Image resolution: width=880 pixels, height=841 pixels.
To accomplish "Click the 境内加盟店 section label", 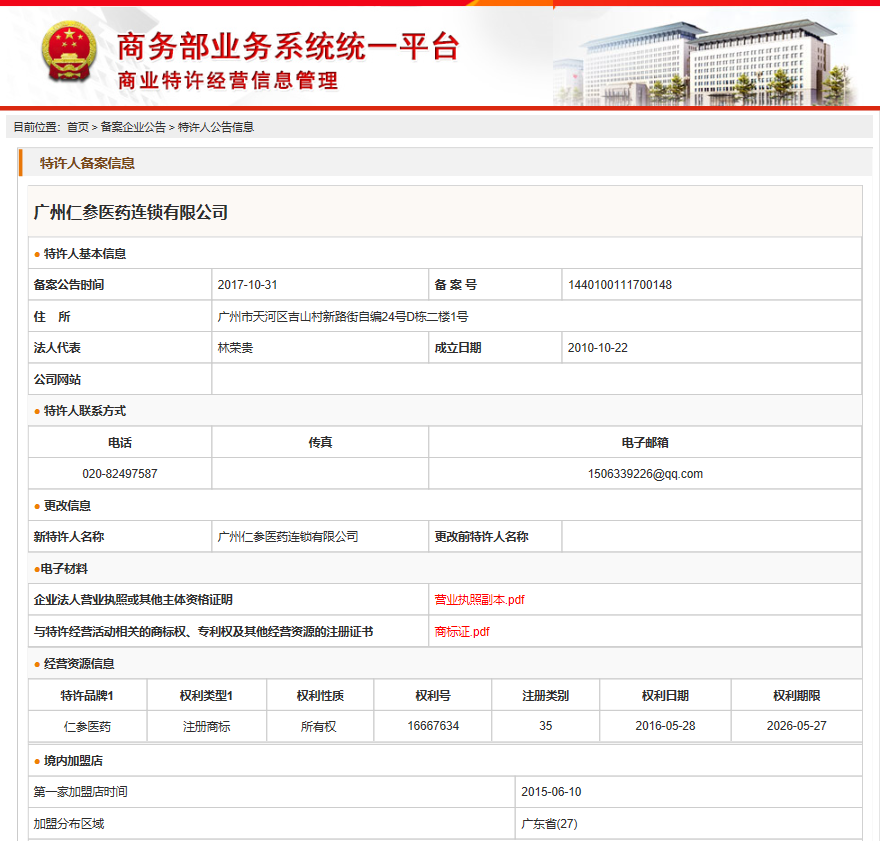I will [73, 761].
